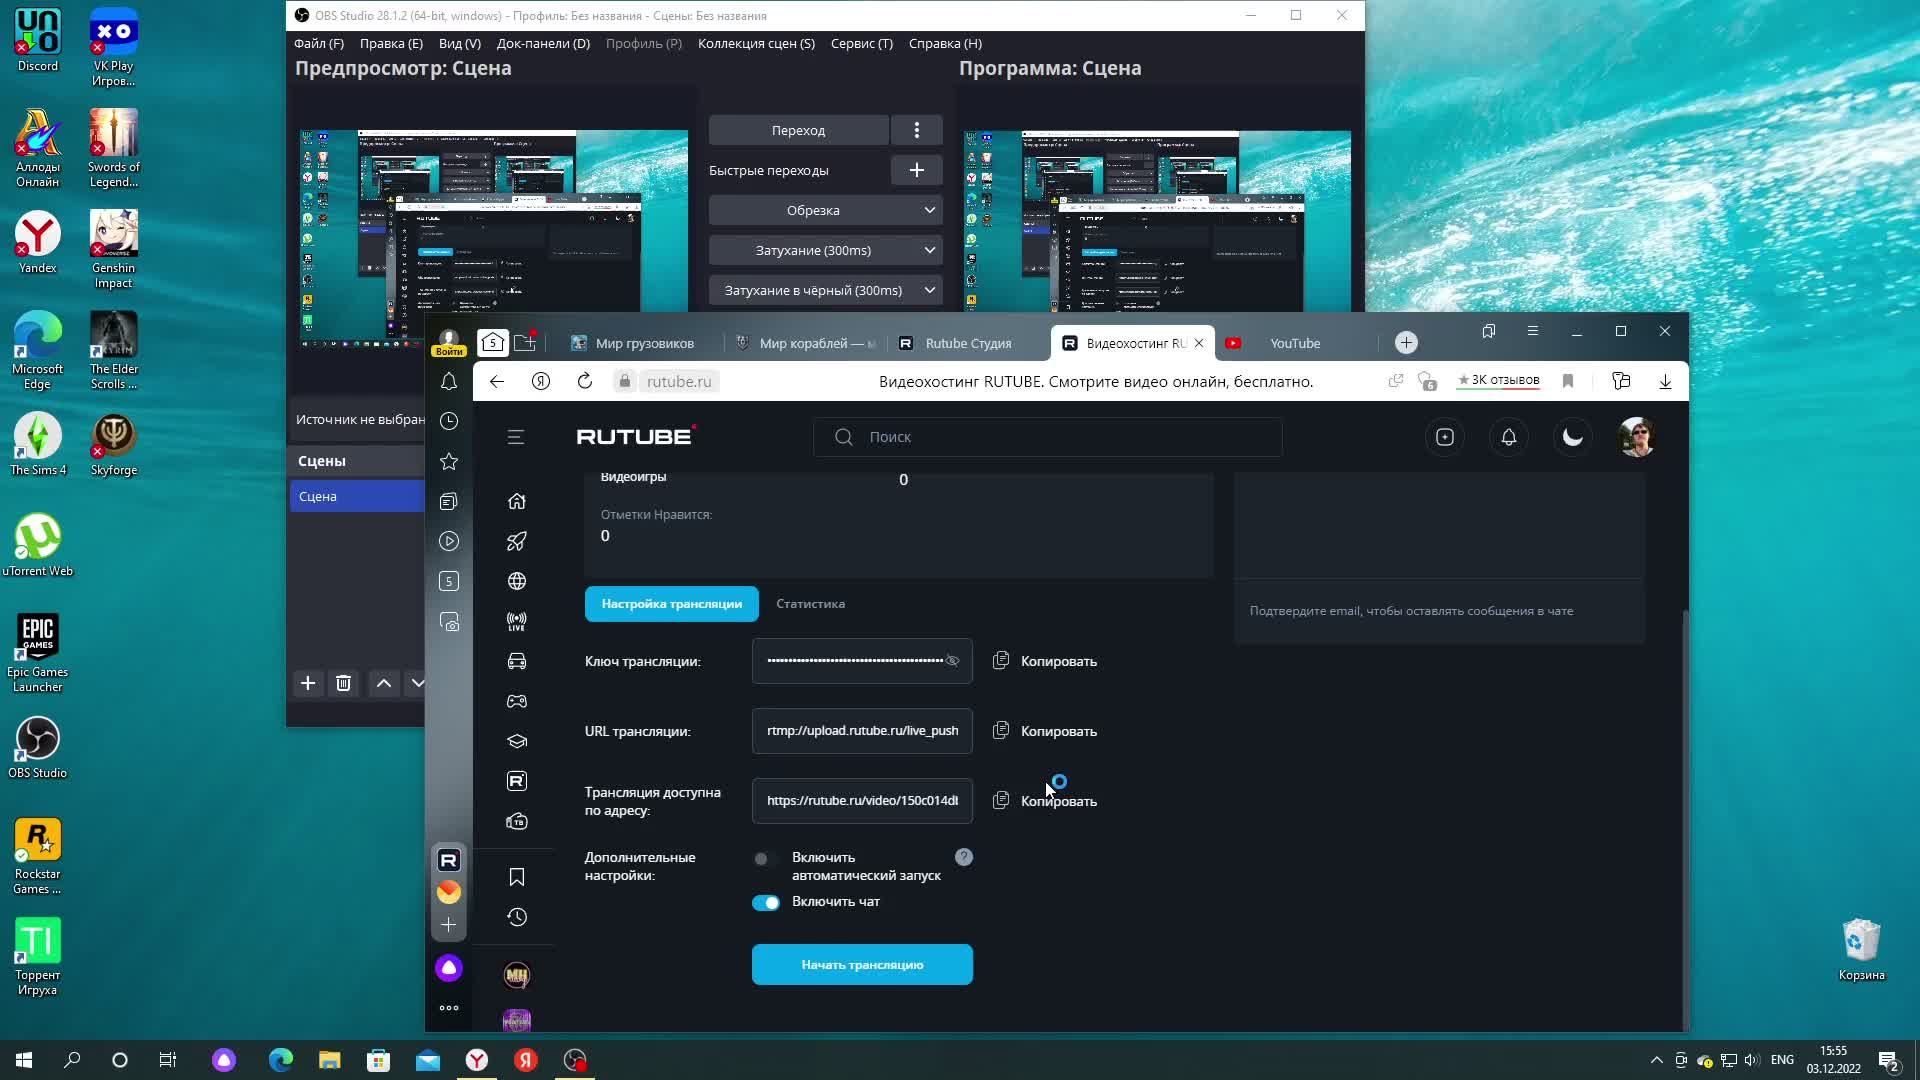The height and width of the screenshot is (1080, 1920).
Task: Click the trash icon to delete the OBS scene
Action: click(343, 683)
